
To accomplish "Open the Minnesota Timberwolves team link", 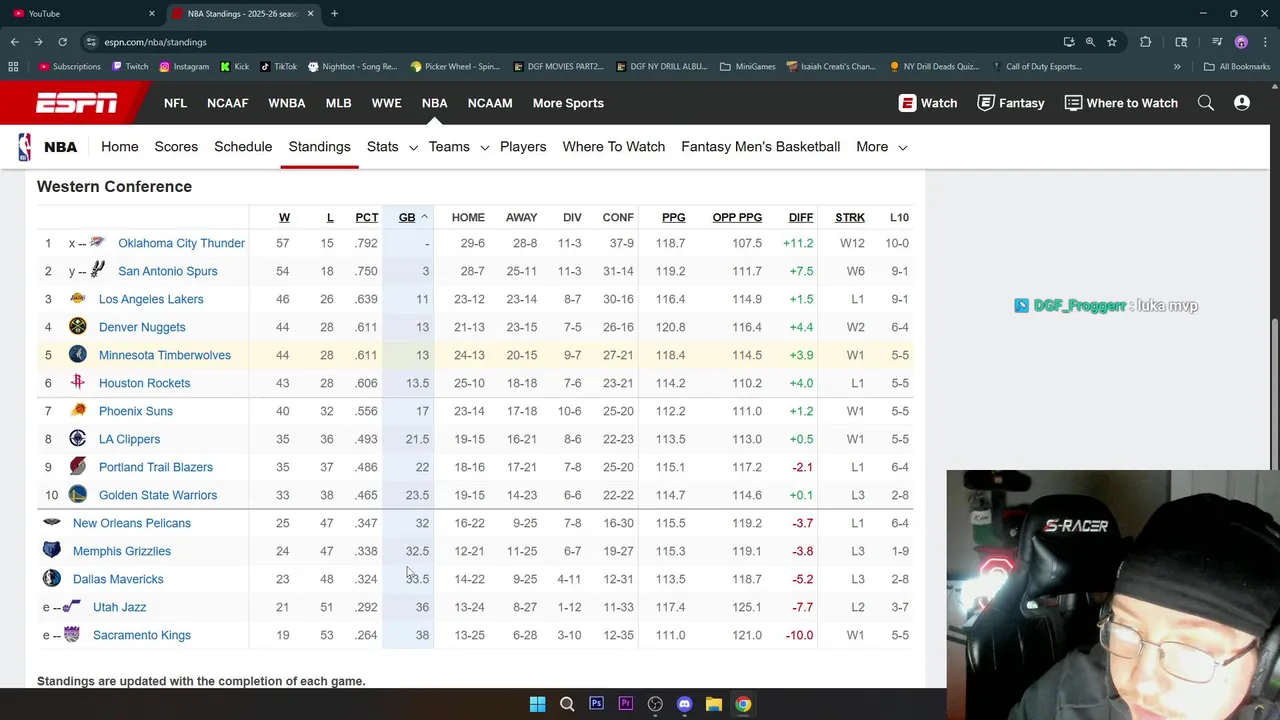I will click(164, 355).
